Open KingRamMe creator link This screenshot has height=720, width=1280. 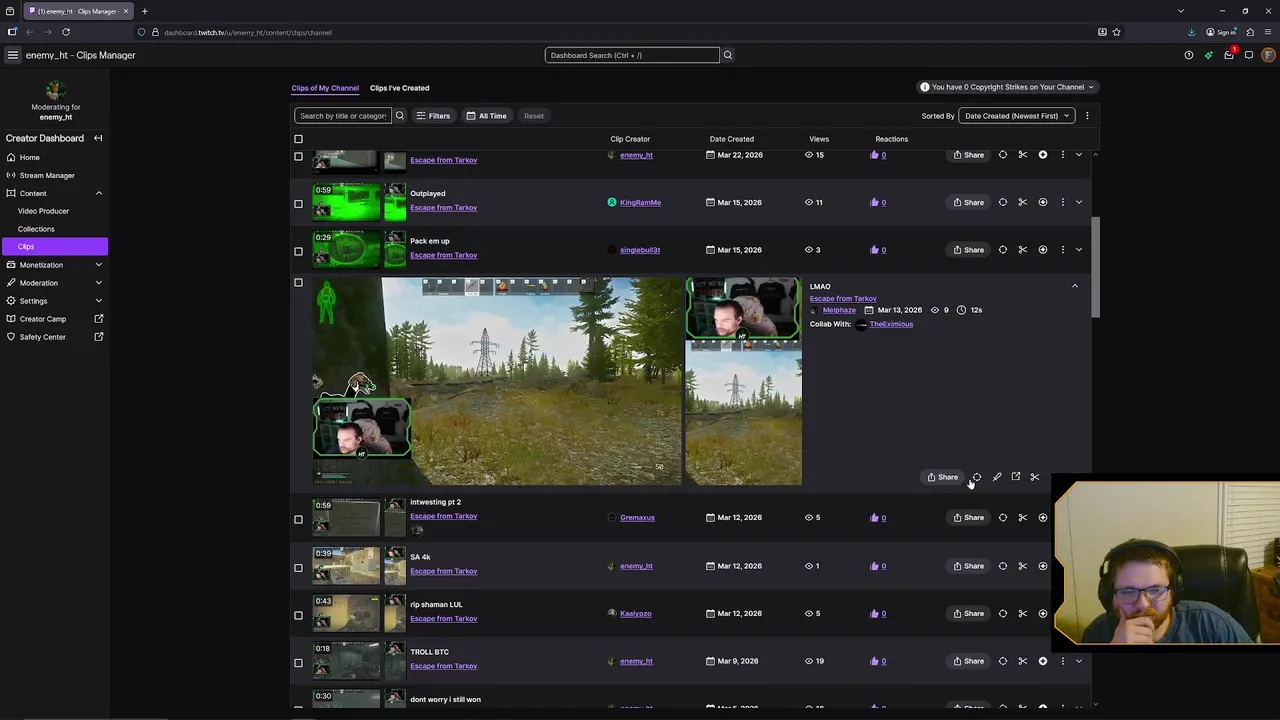pyautogui.click(x=640, y=202)
